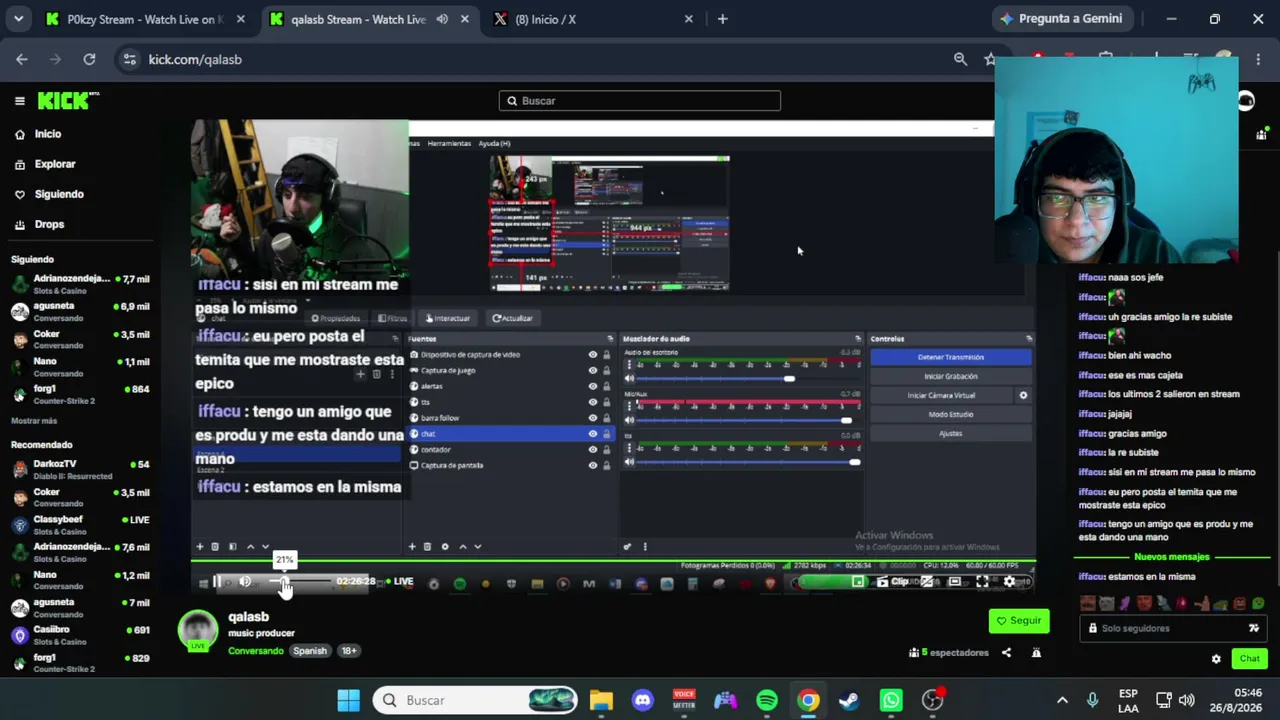Share the qalasb stream
The width and height of the screenshot is (1280, 720).
coord(1006,653)
